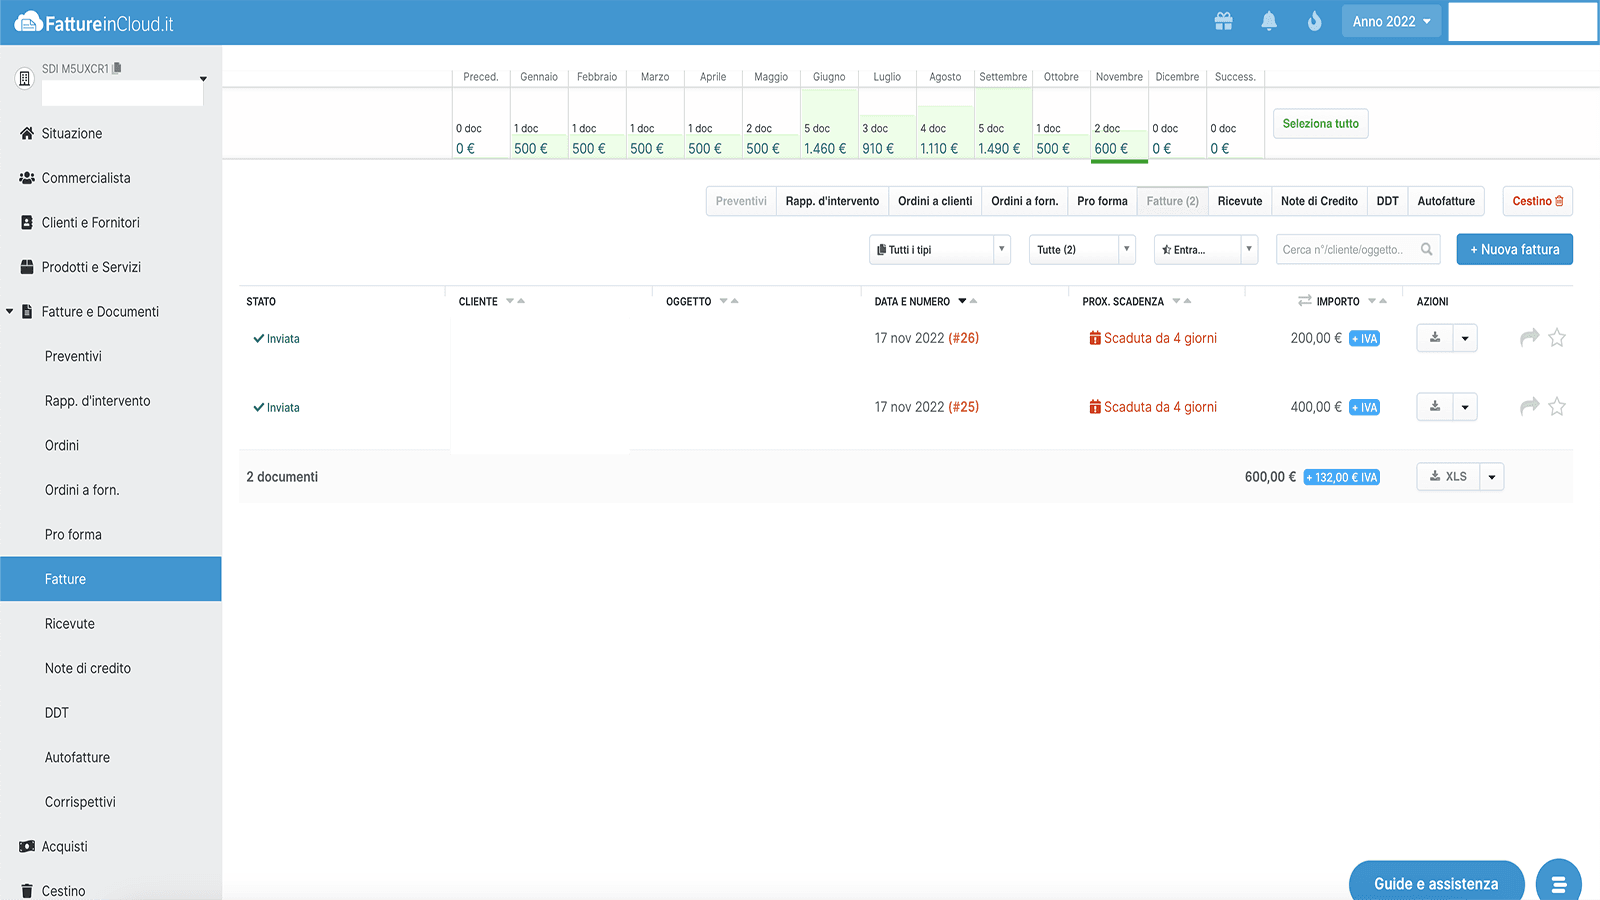Open the gift/promotions icon in the top bar
This screenshot has width=1600, height=900.
(x=1223, y=20)
